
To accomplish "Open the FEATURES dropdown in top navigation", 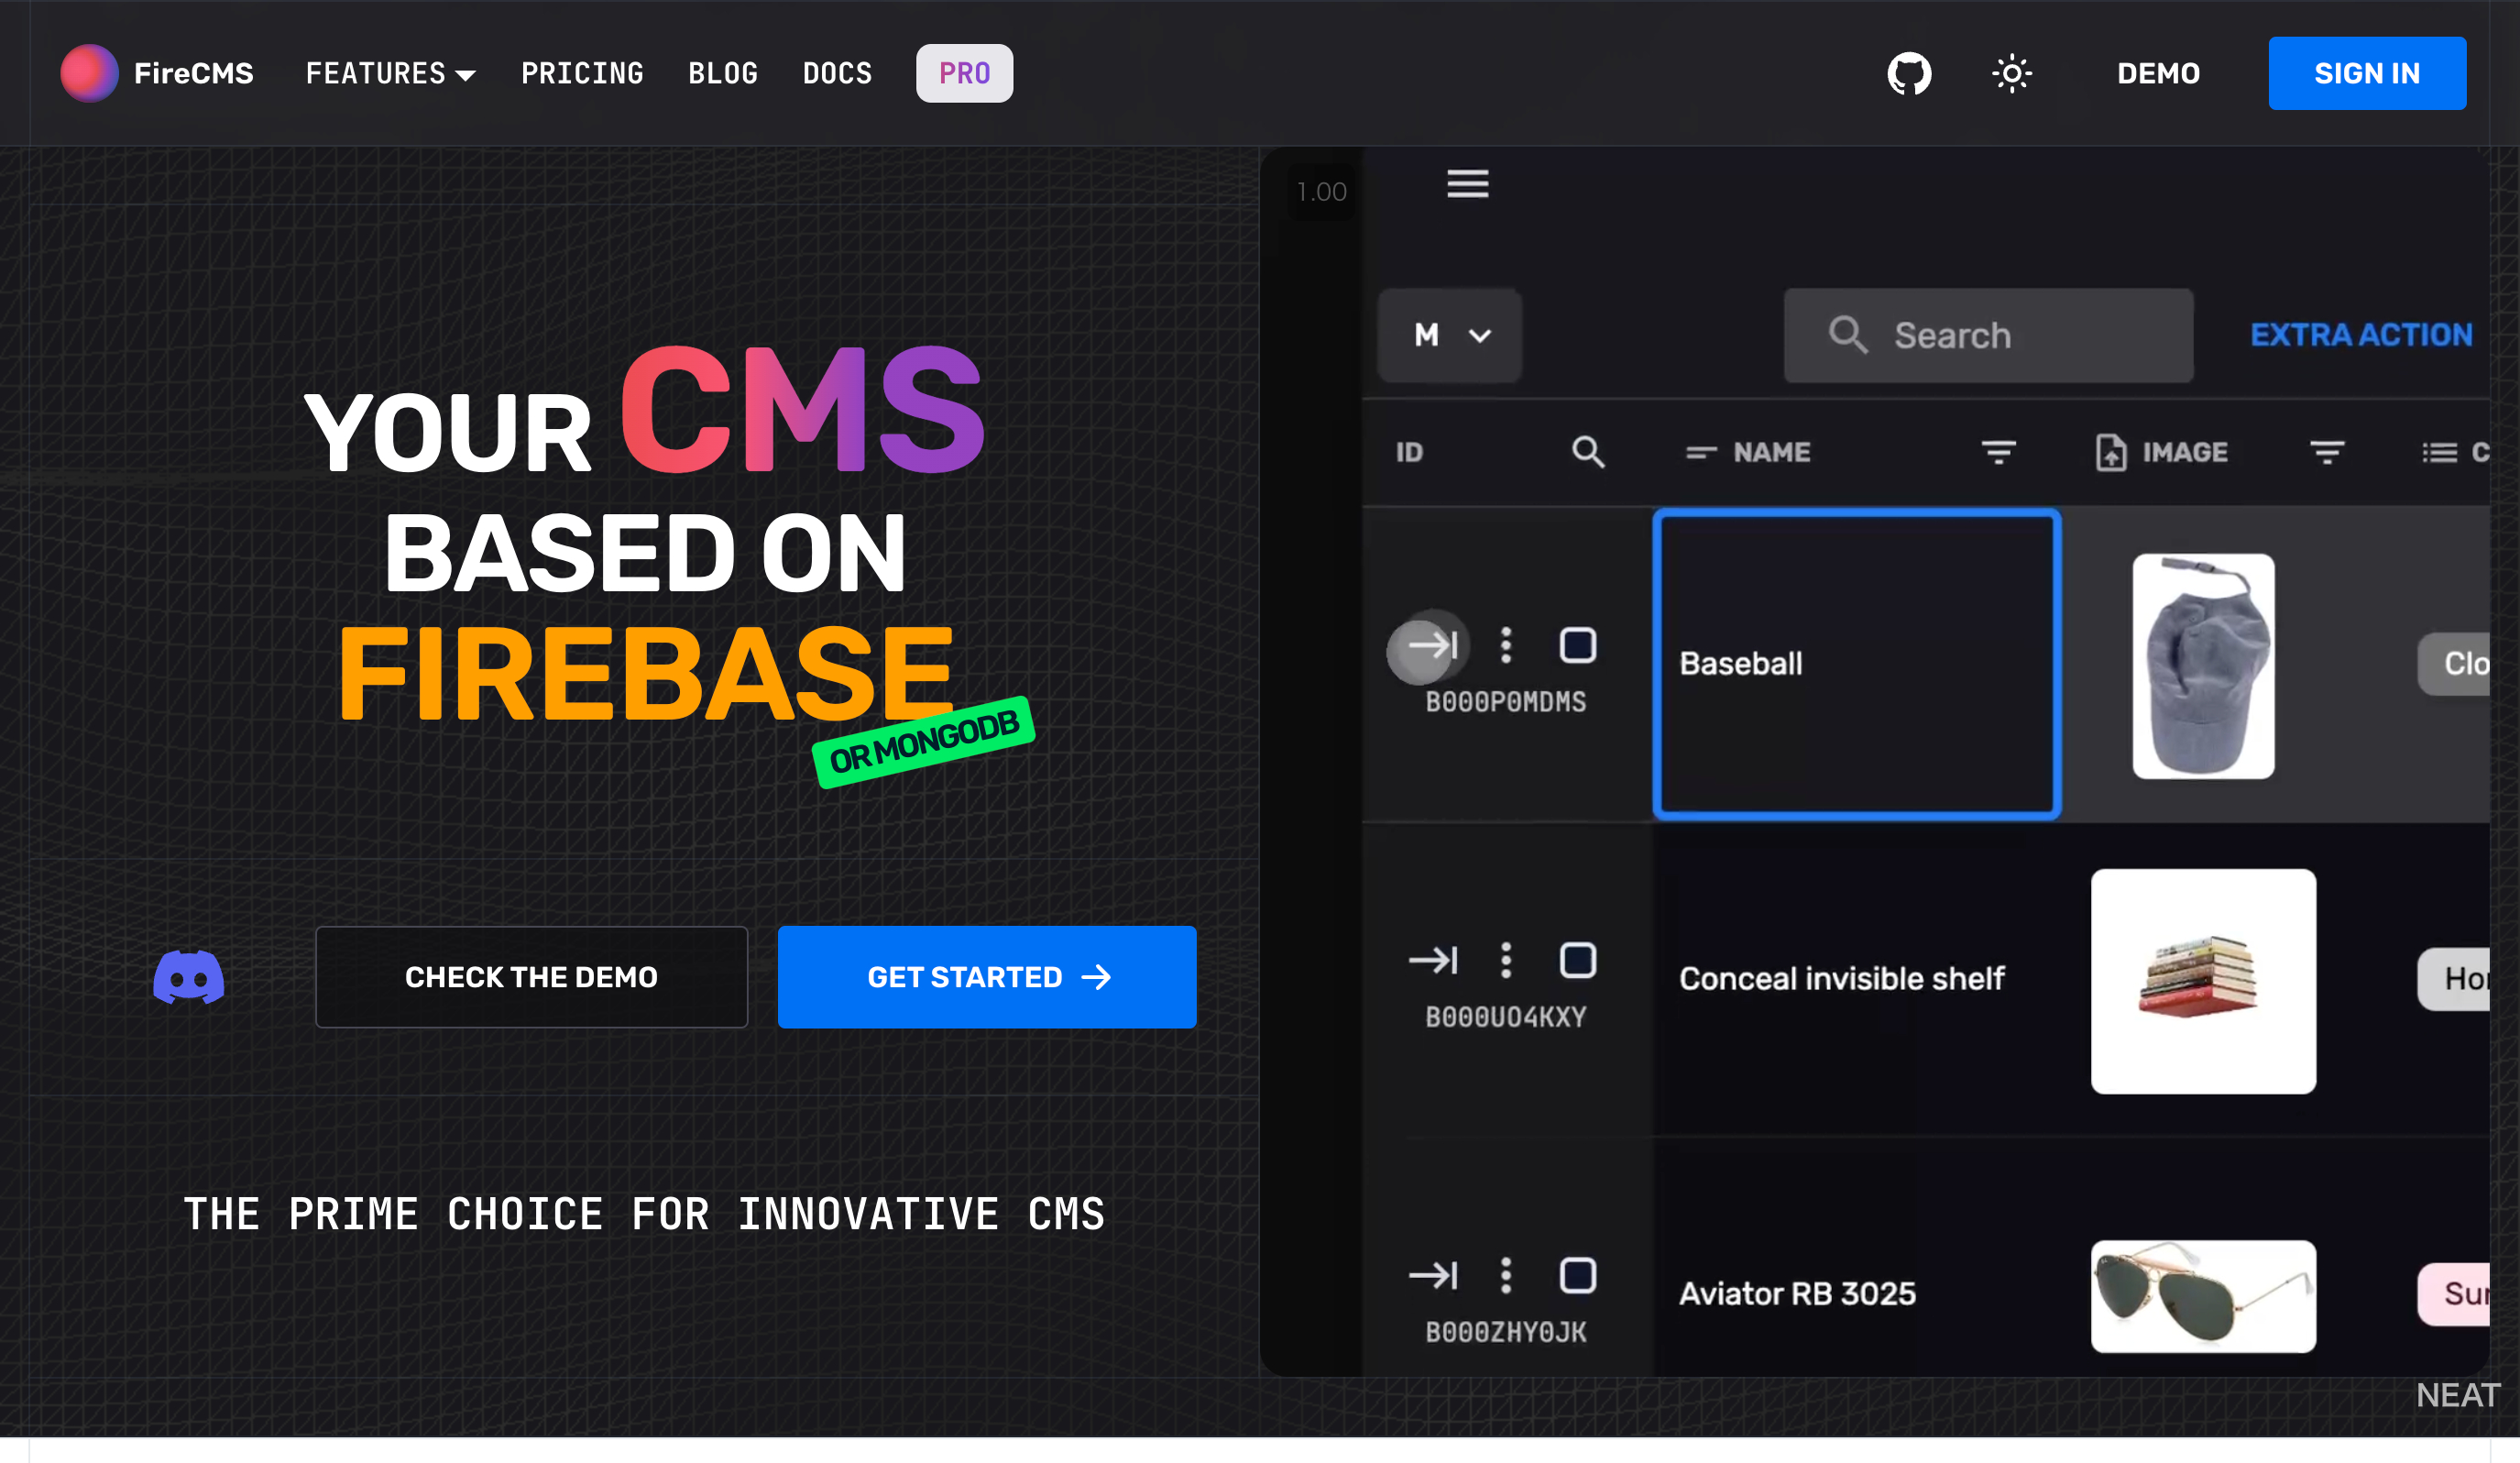I will click(391, 73).
